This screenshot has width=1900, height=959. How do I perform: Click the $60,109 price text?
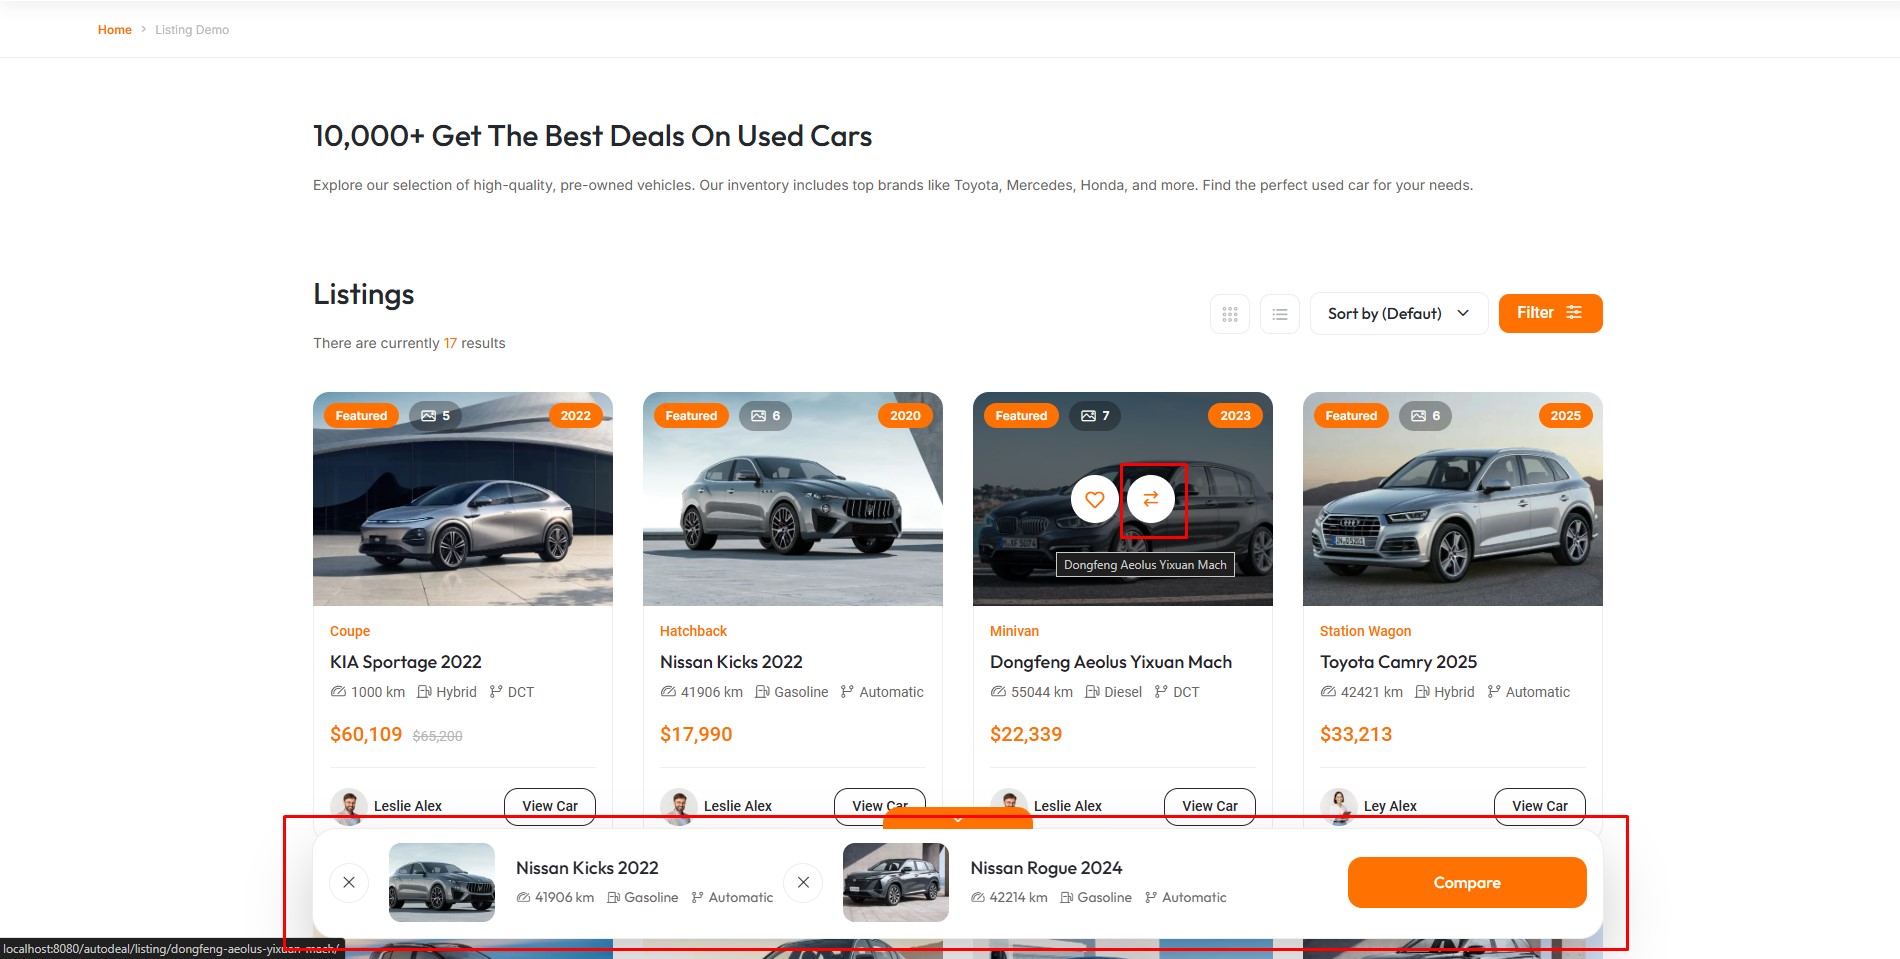(366, 735)
